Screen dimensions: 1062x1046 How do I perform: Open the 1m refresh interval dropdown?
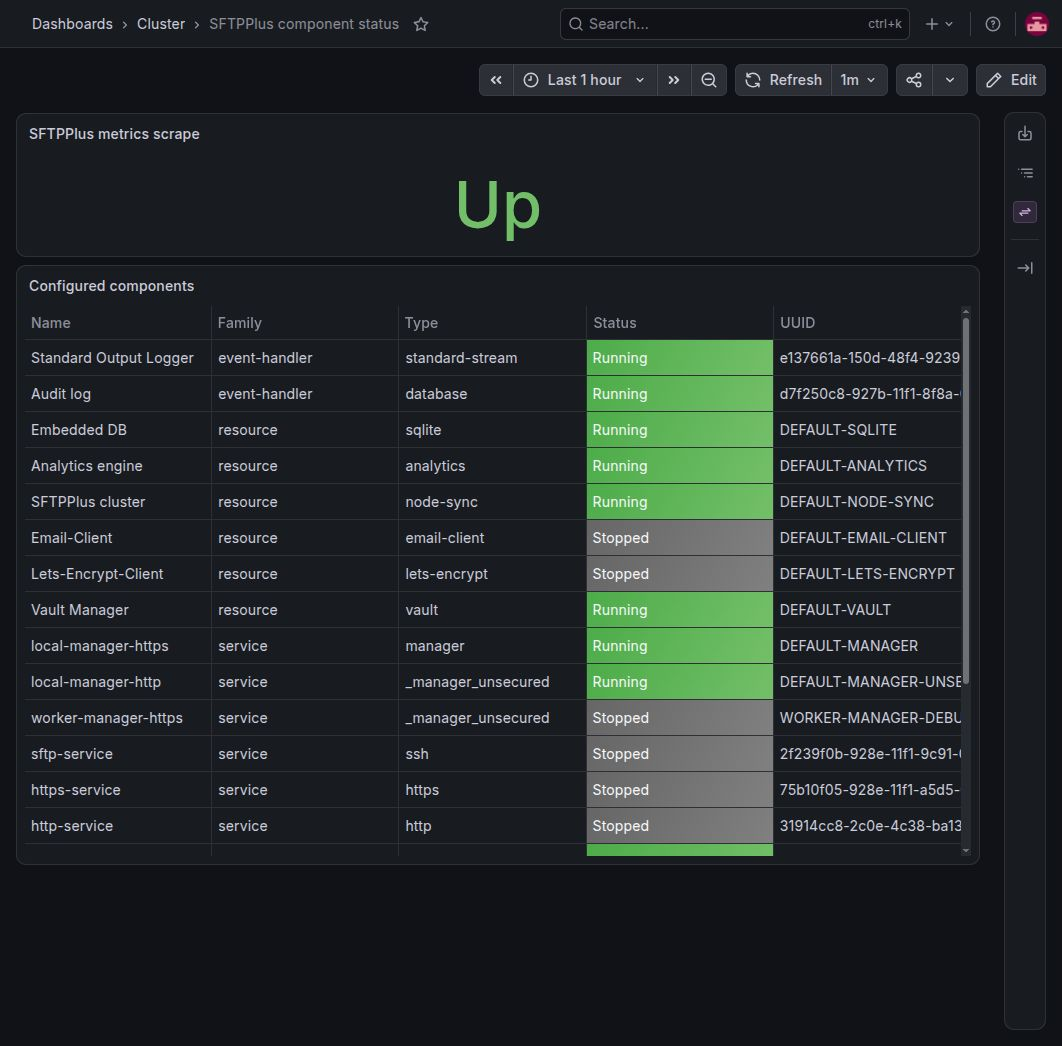point(858,80)
